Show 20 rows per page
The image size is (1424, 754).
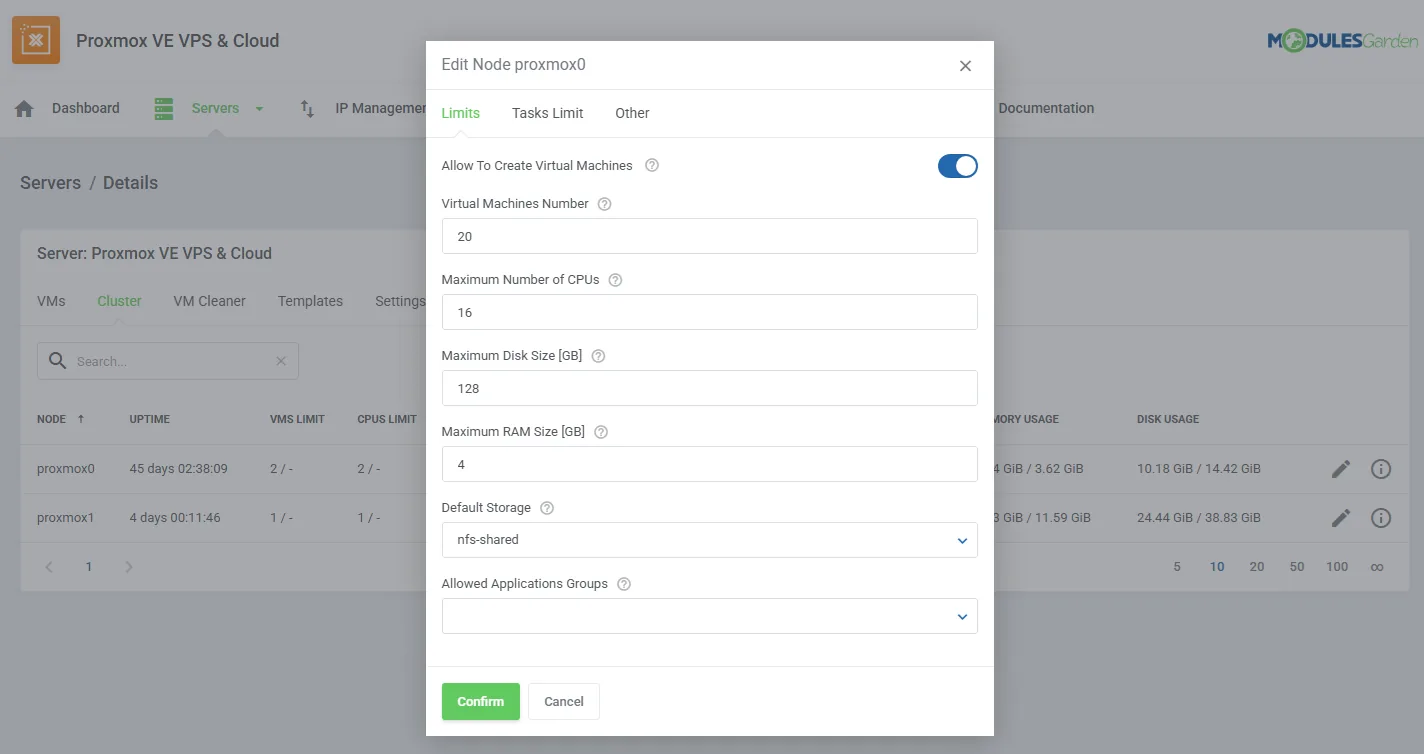tap(1257, 567)
